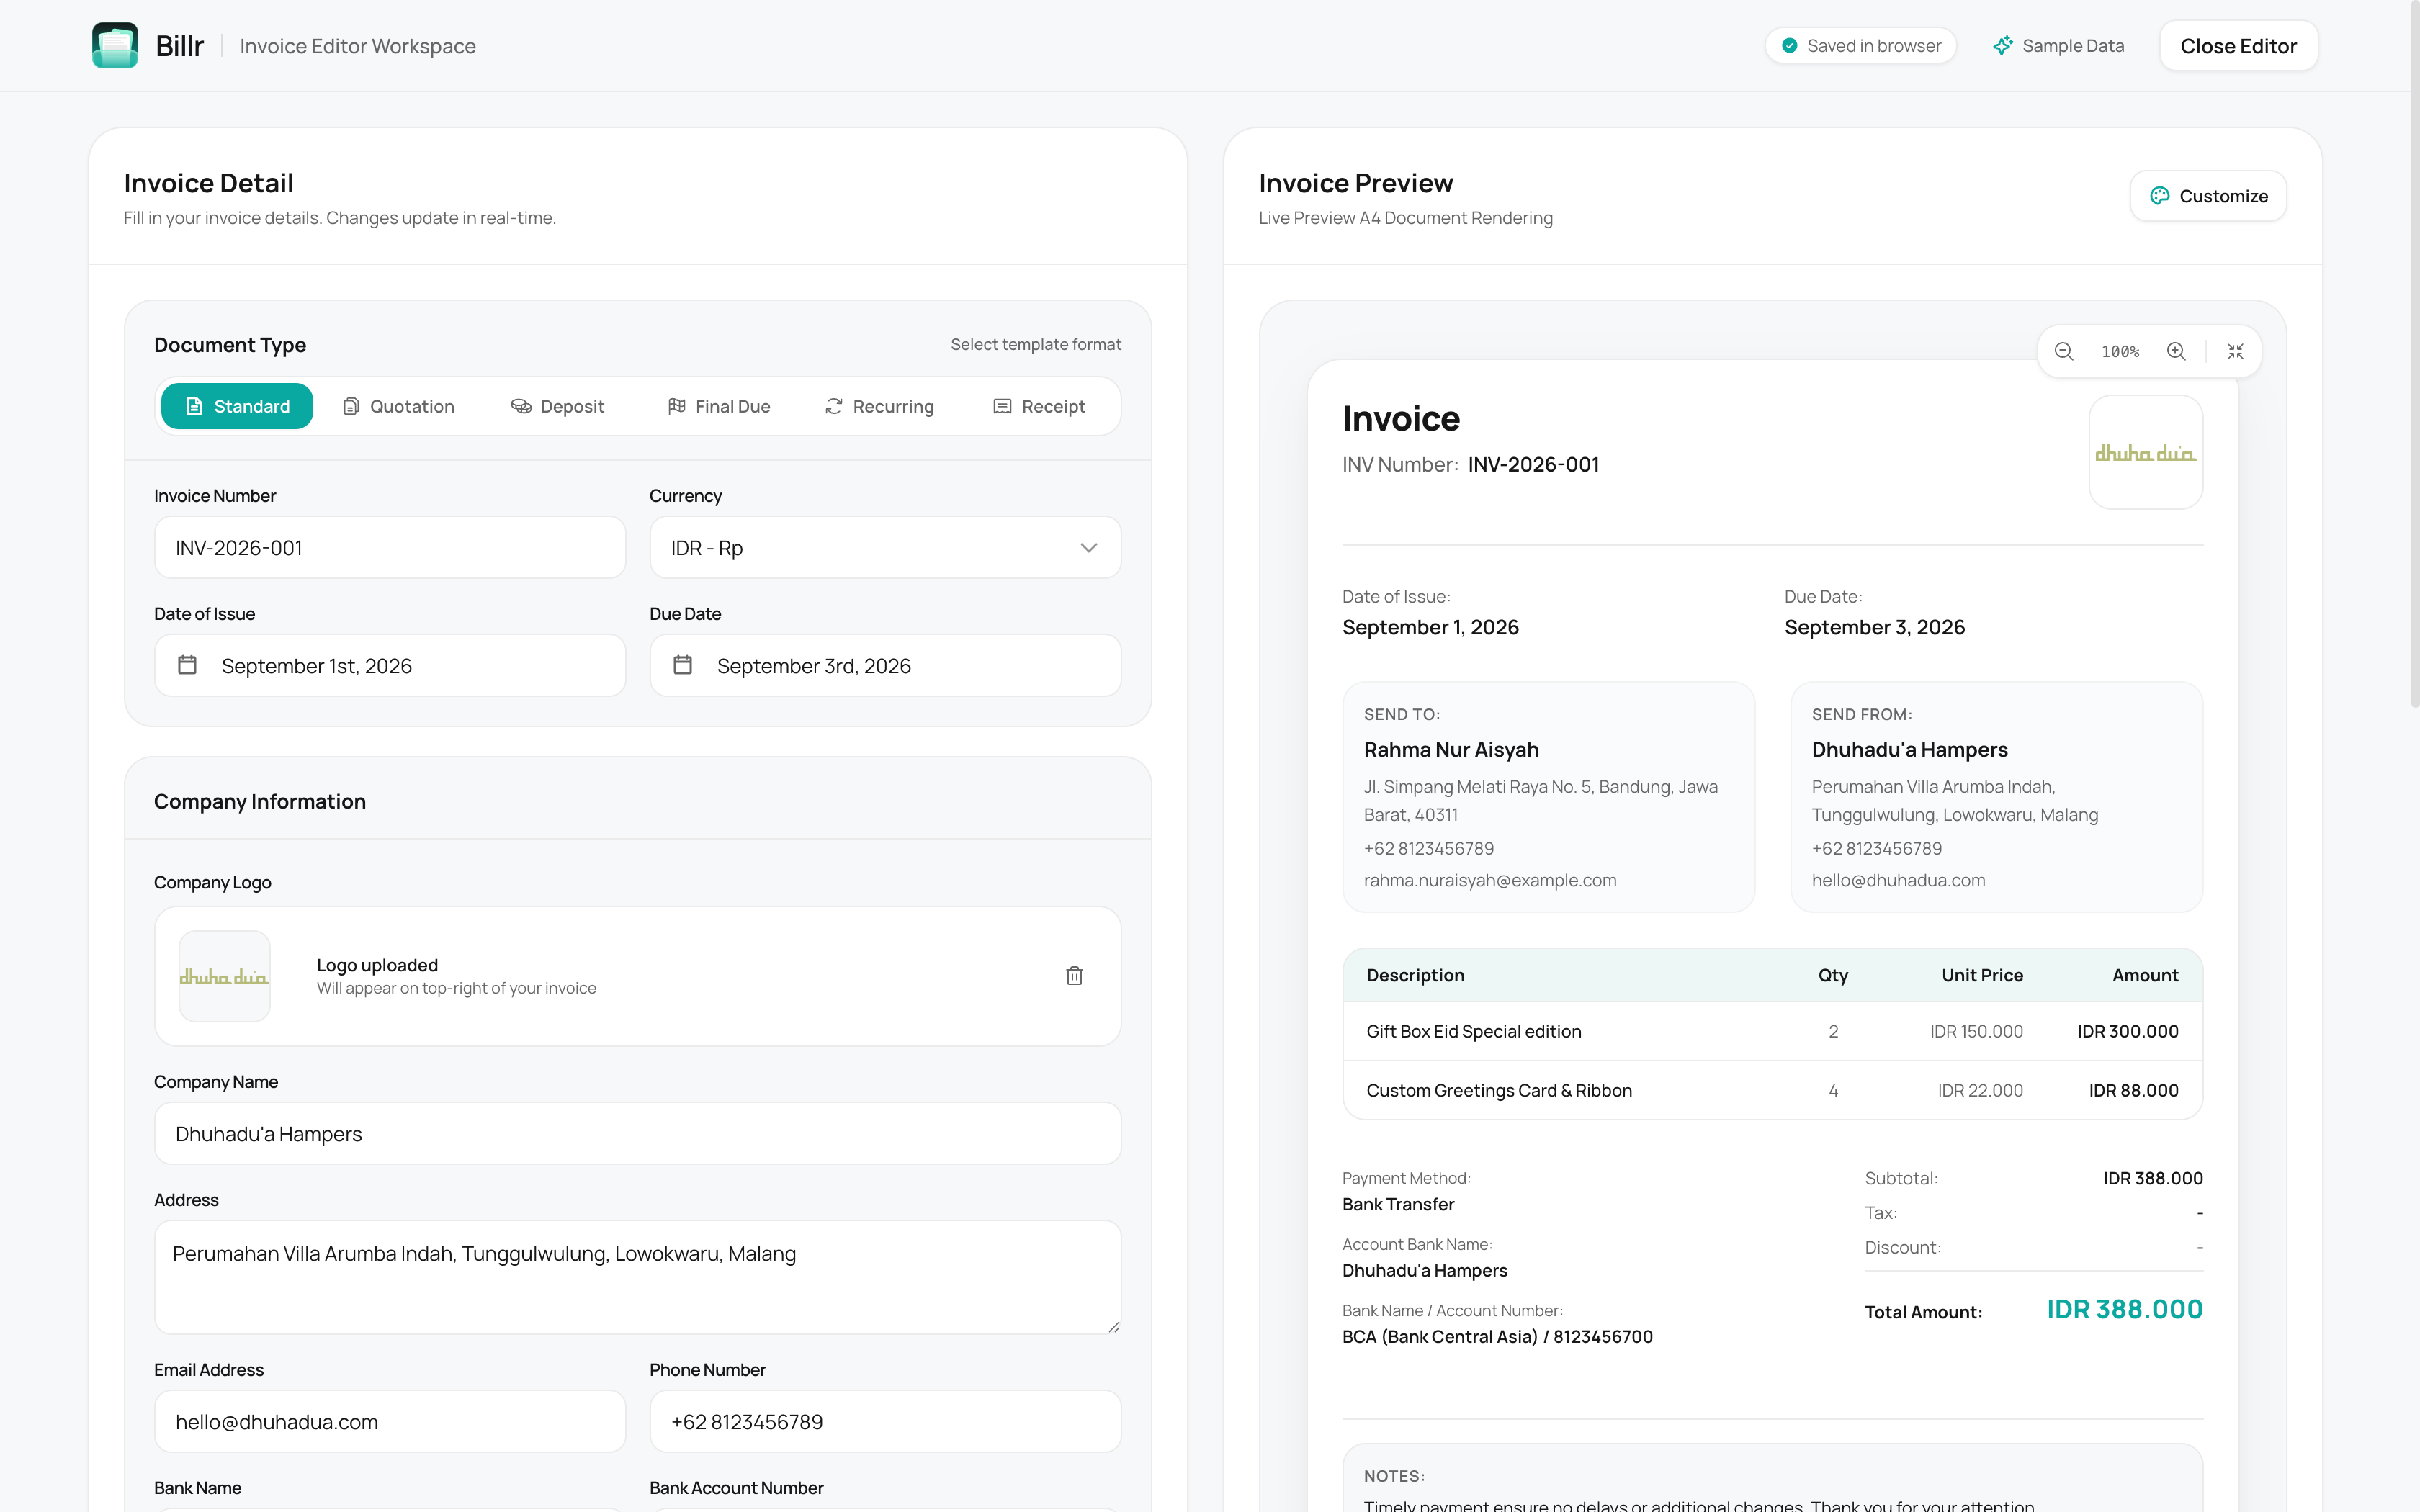2420x1512 pixels.
Task: Switch to the Receipt tab
Action: tap(1039, 406)
